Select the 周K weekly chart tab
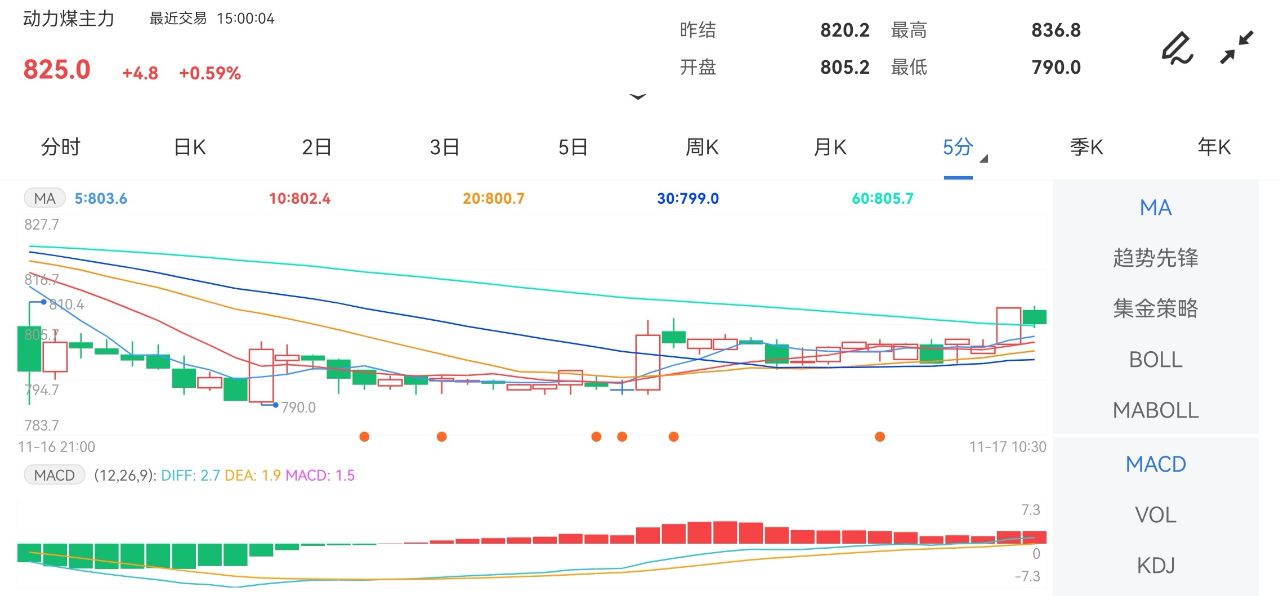1279x596 pixels. click(703, 146)
